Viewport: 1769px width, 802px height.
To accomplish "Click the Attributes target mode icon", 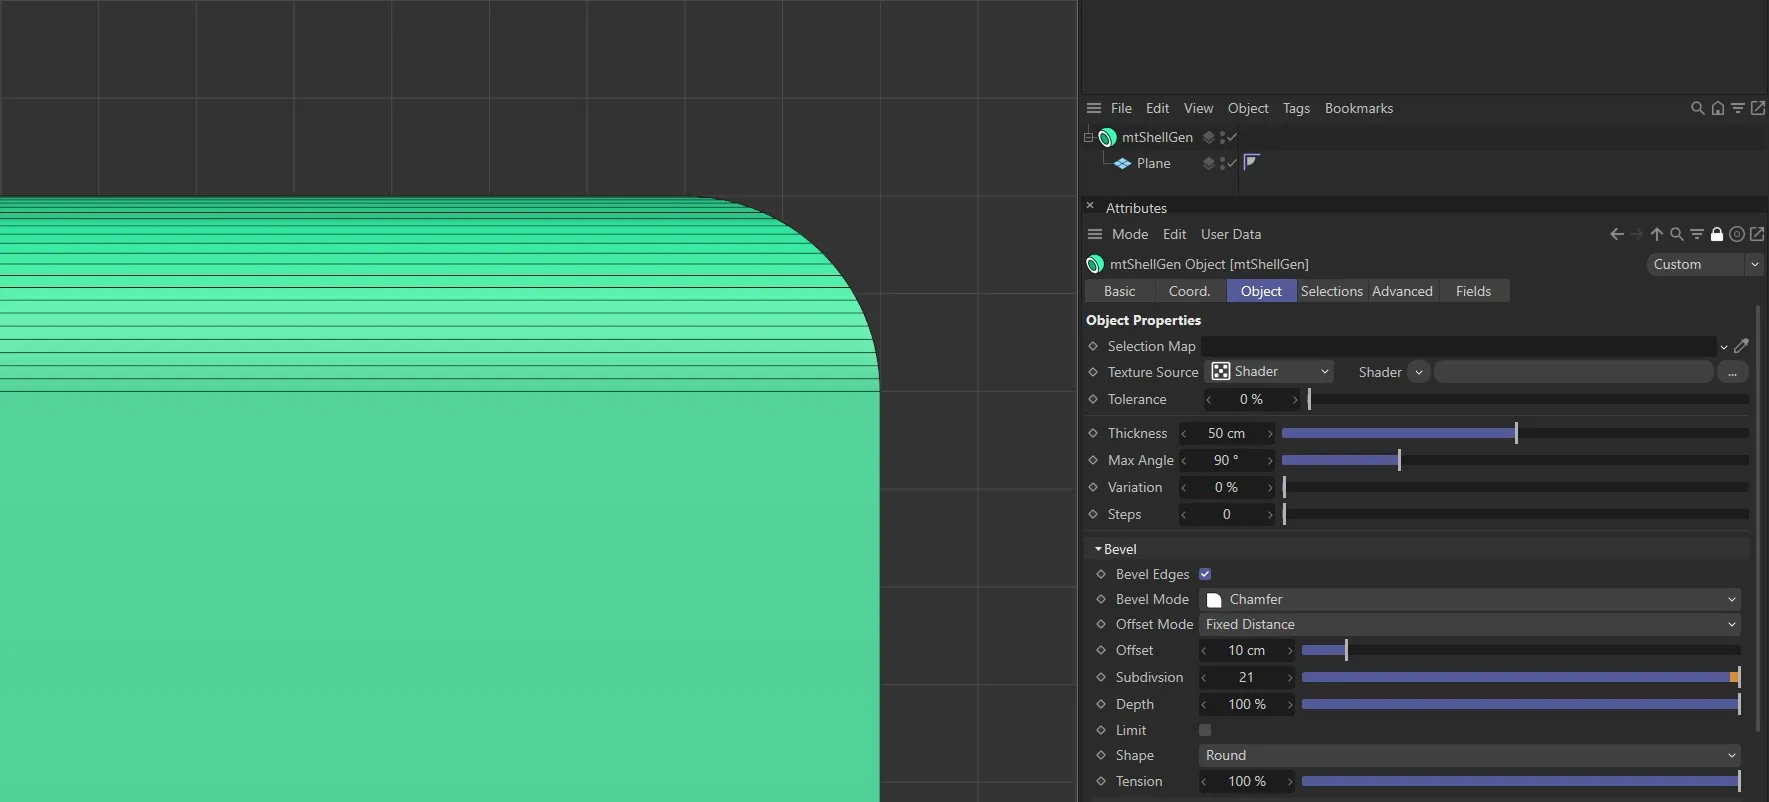I will [1737, 234].
